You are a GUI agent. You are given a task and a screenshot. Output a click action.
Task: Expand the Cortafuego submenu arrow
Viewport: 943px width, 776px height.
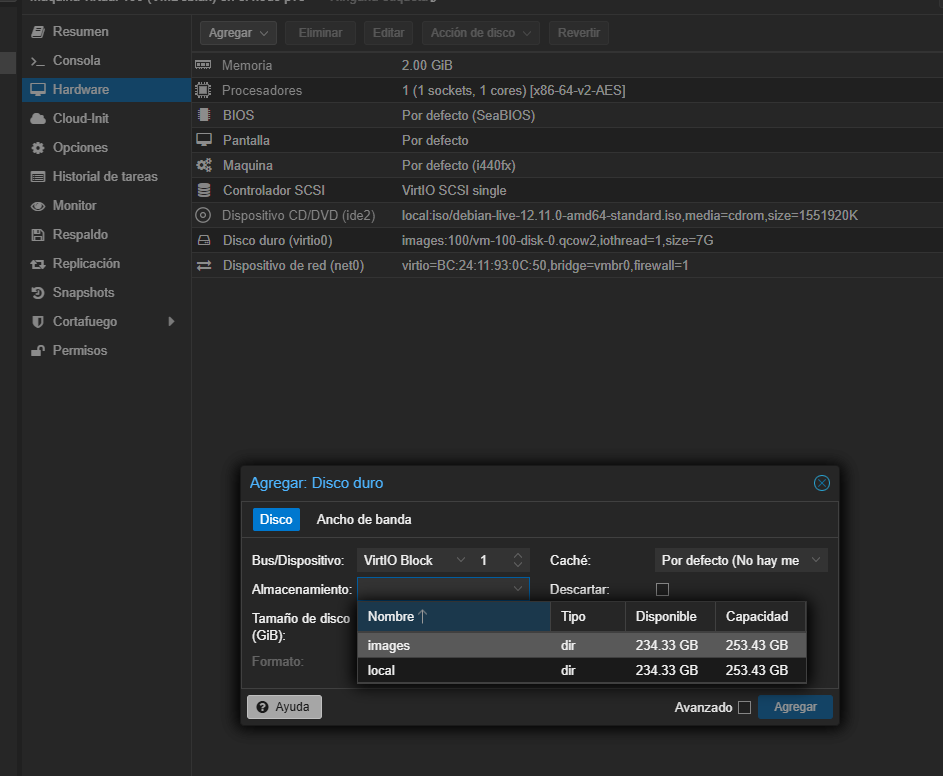coord(171,322)
